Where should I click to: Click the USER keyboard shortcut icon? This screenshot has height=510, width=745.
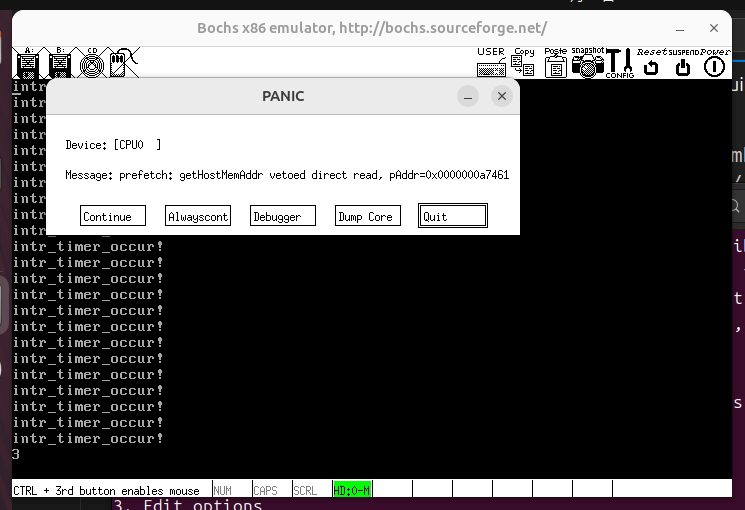tap(491, 62)
